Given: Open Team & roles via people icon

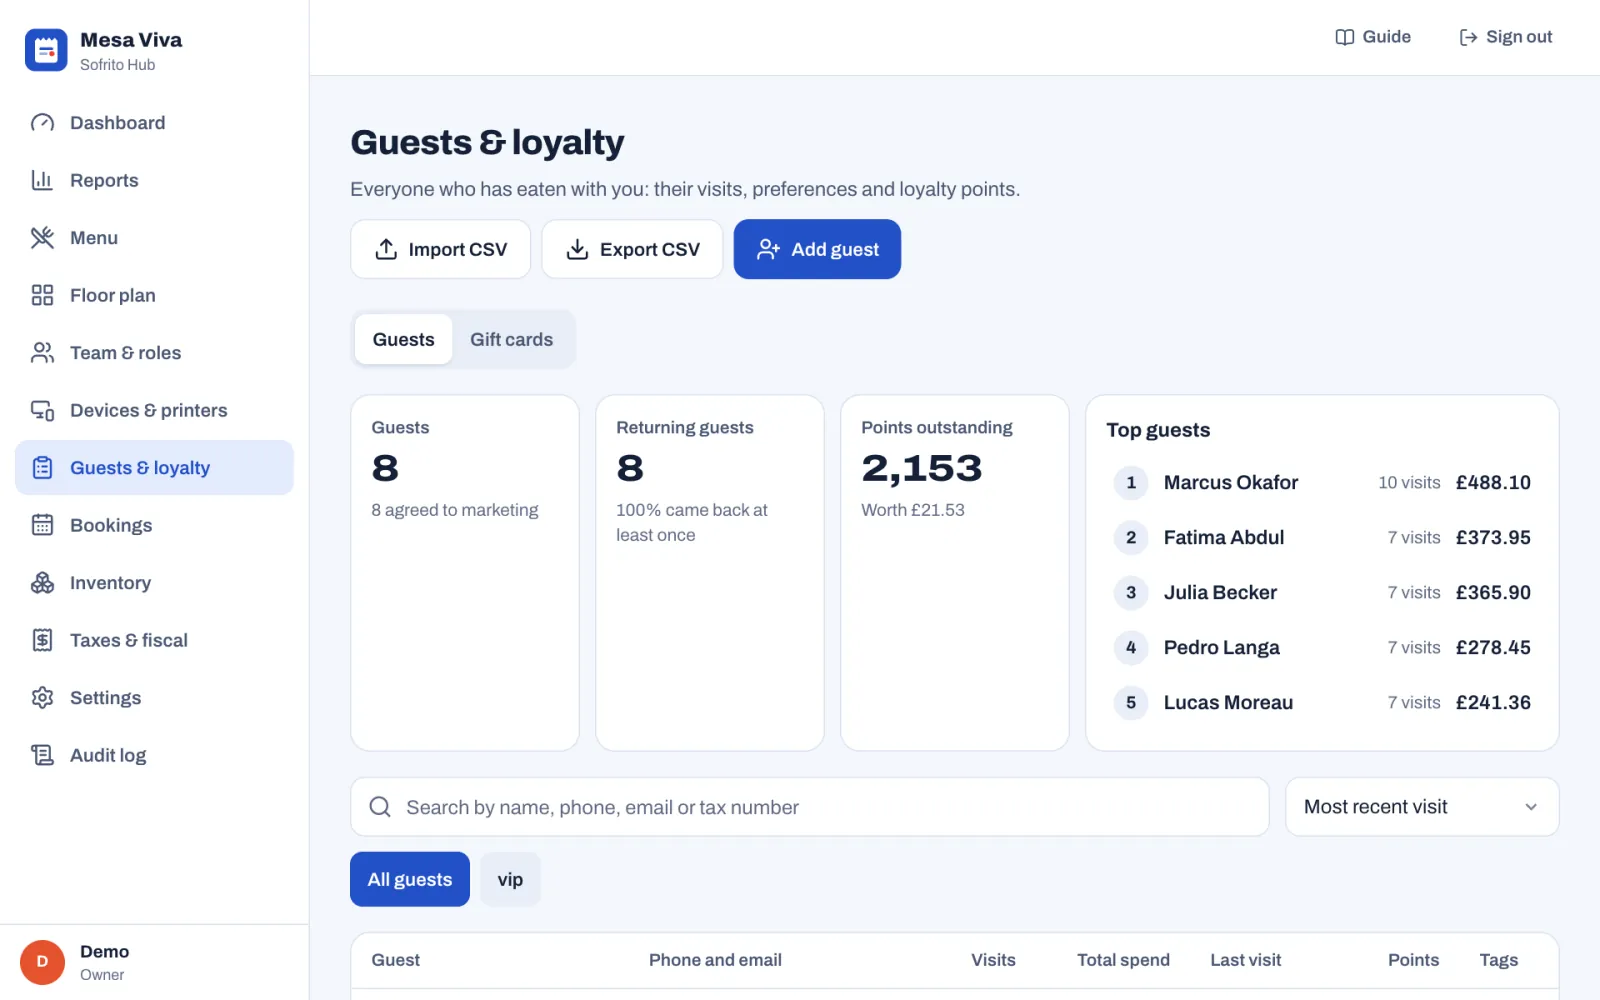Looking at the screenshot, I should tap(42, 353).
